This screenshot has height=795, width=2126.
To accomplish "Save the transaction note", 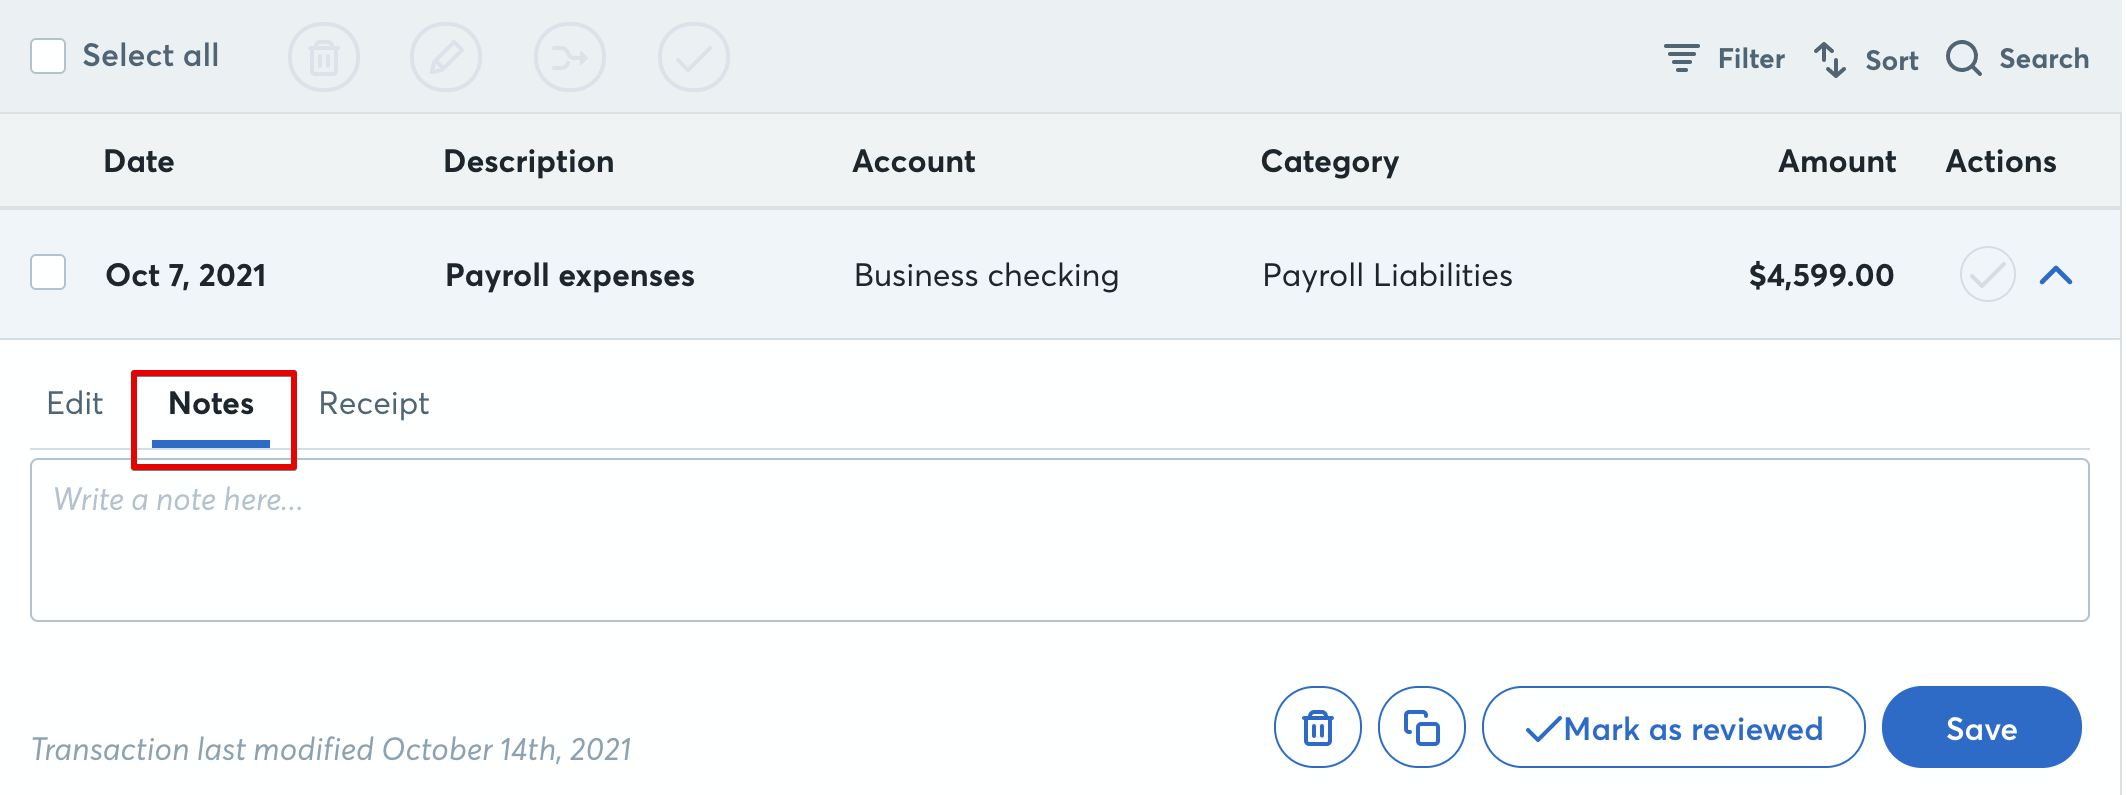I will [1981, 727].
